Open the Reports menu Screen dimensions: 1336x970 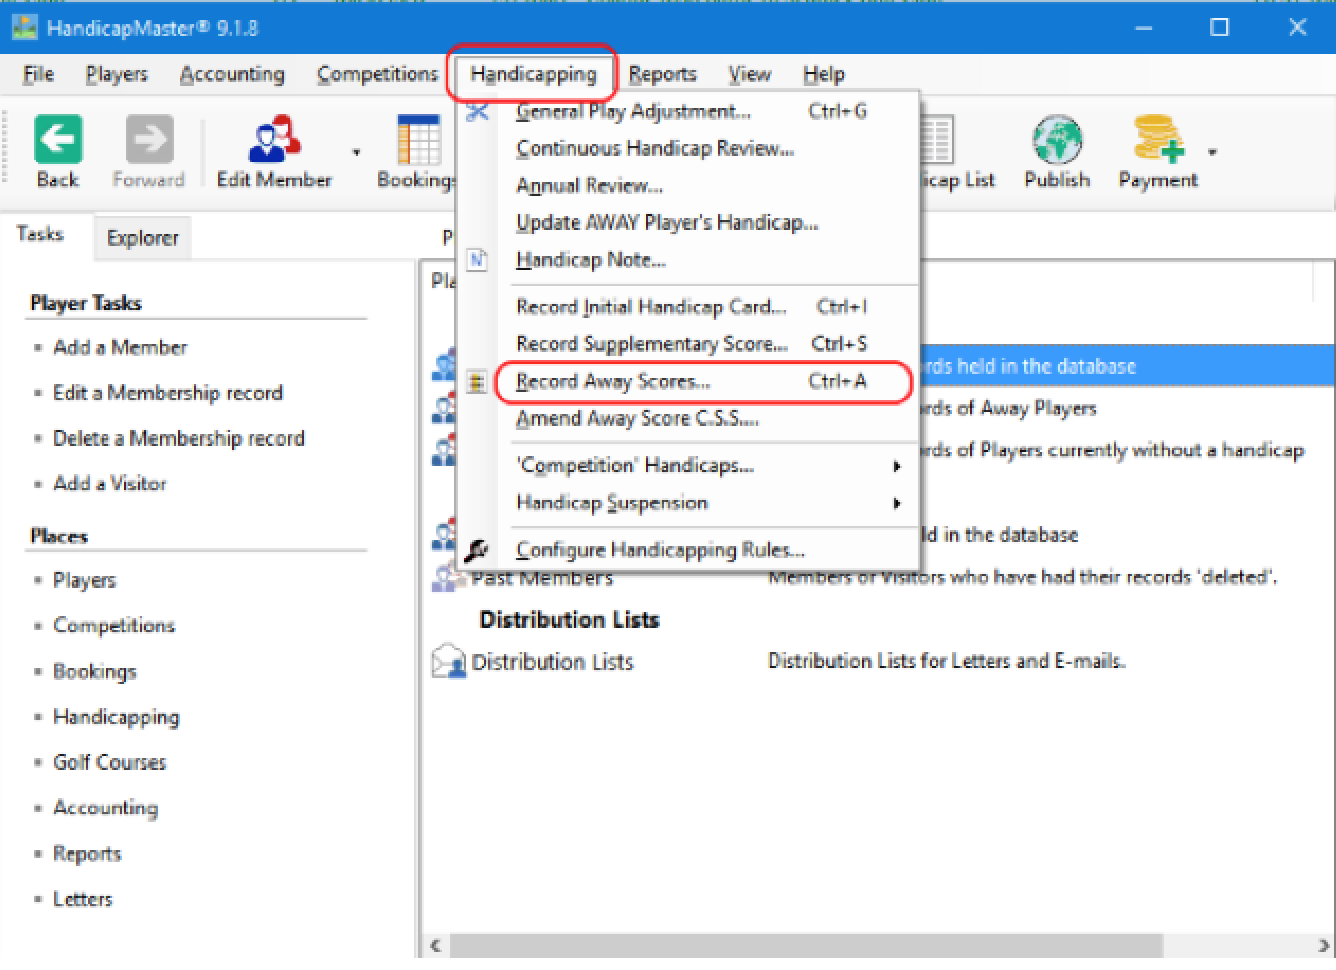tap(662, 74)
